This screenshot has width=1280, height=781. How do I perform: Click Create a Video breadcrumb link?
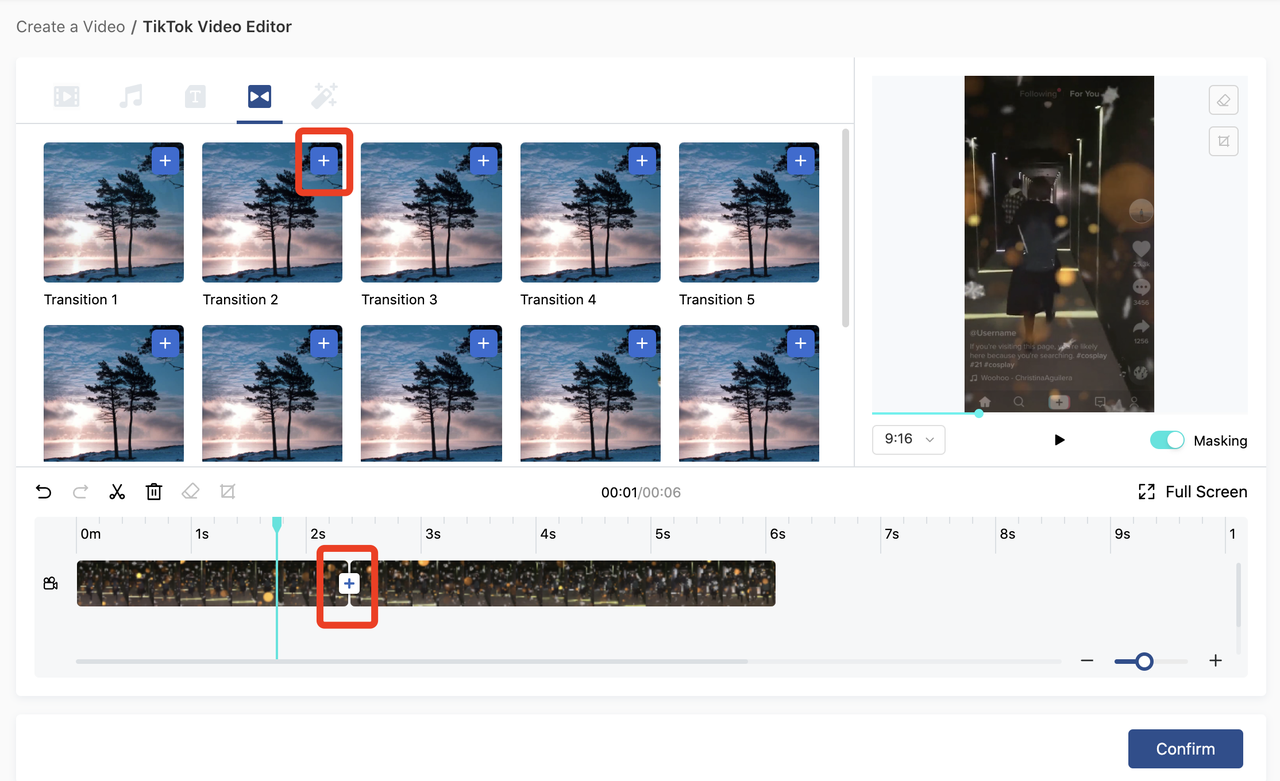(x=70, y=27)
